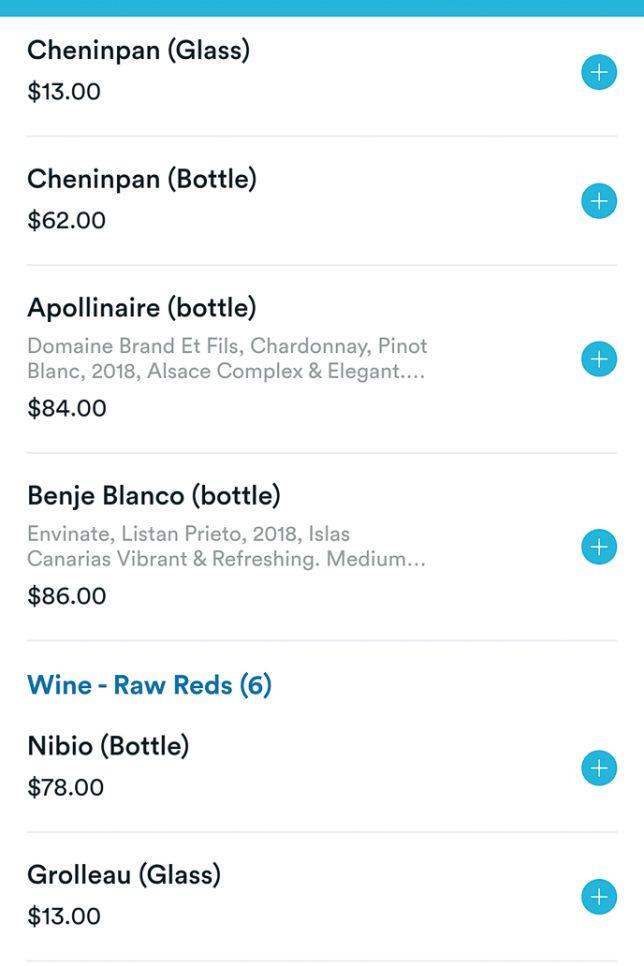Expand Benje Blanco truncated description text
644x966 pixels.
point(227,547)
